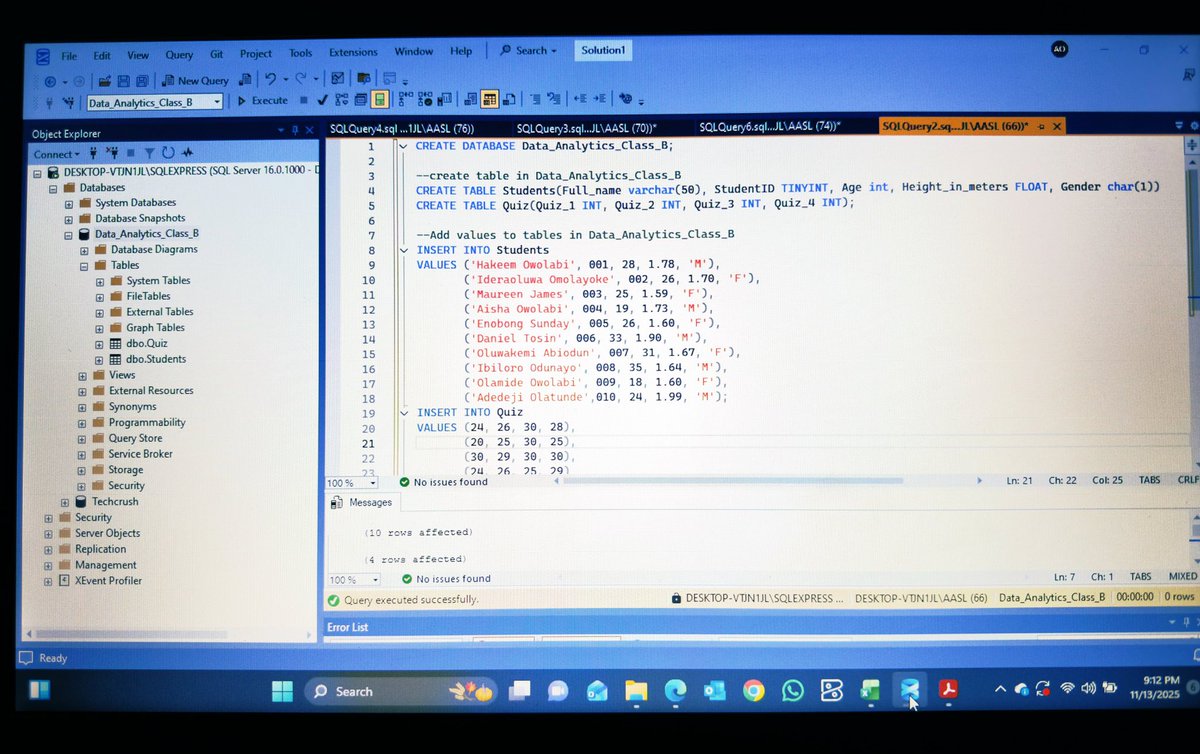Viewport: 1200px width, 754px height.
Task: Open the Data_Analytics_Class_B database dropdown
Action: 218,101
